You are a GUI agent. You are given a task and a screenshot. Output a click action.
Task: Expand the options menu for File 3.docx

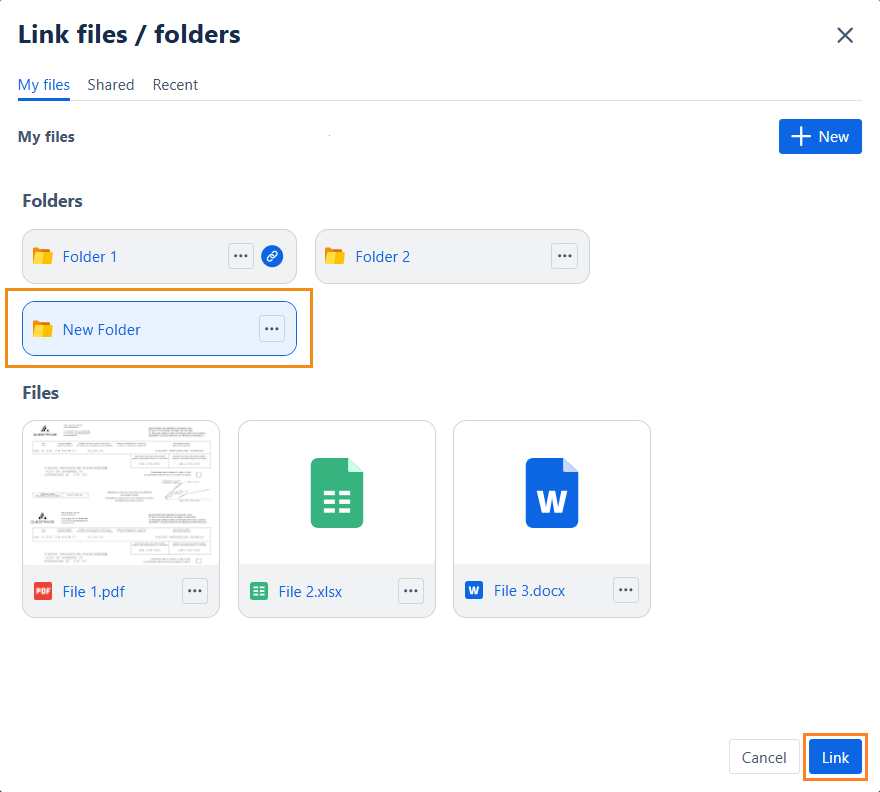pos(626,591)
